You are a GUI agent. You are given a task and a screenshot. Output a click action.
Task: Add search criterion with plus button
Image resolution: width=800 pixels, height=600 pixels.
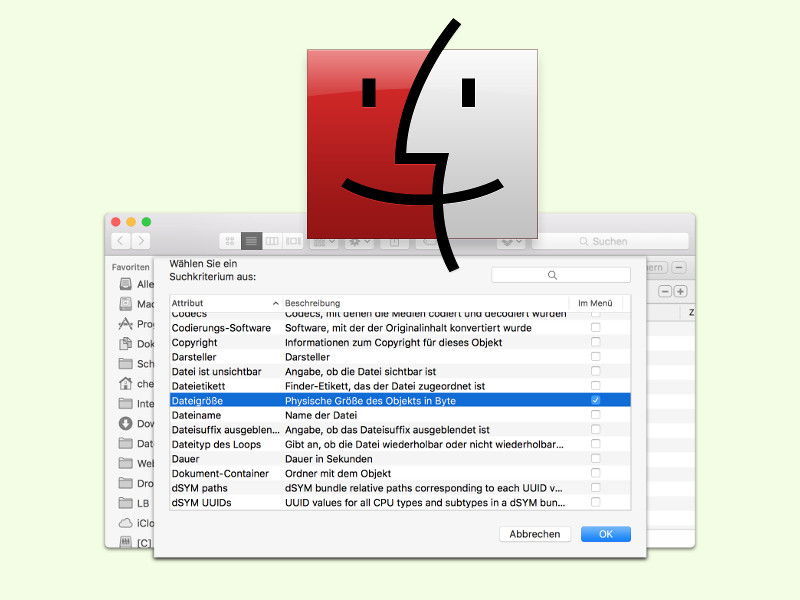point(680,291)
